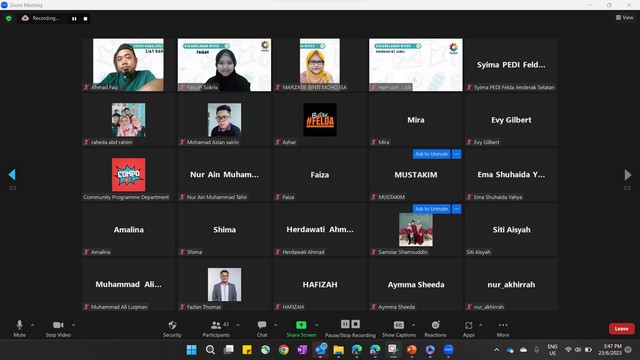Viewport: 640px width, 360px height.
Task: Open Google Chrome from the taskbar
Action: [284, 350]
